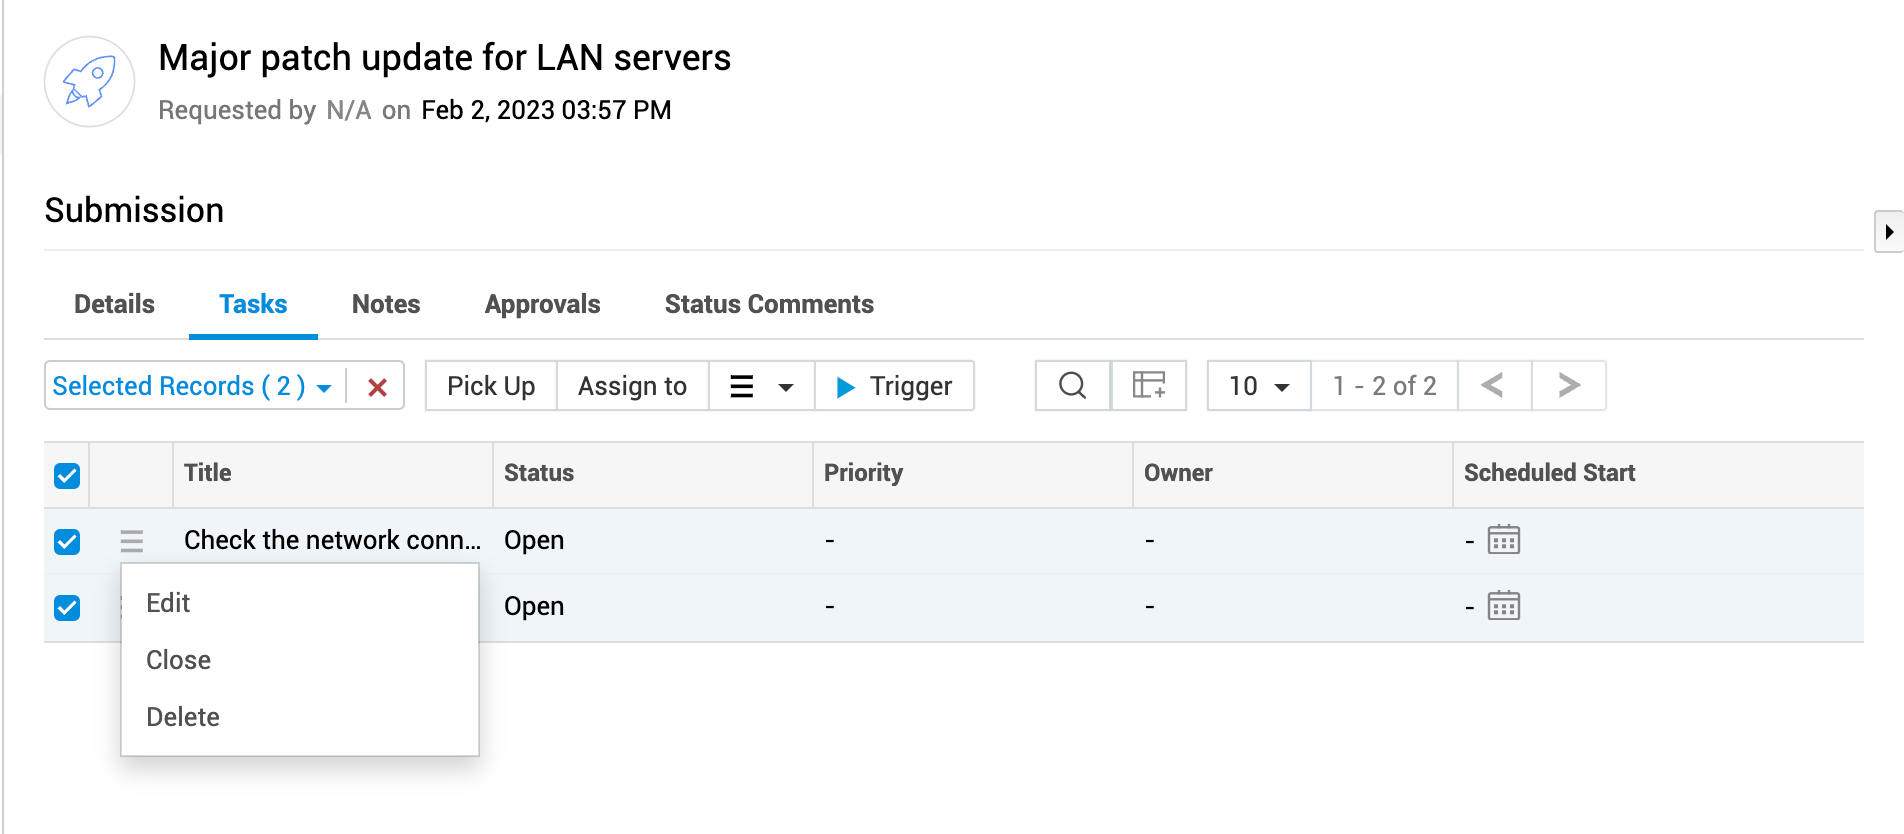Screen dimensions: 1904x834
Task: Open the Notes tab
Action: tap(386, 304)
